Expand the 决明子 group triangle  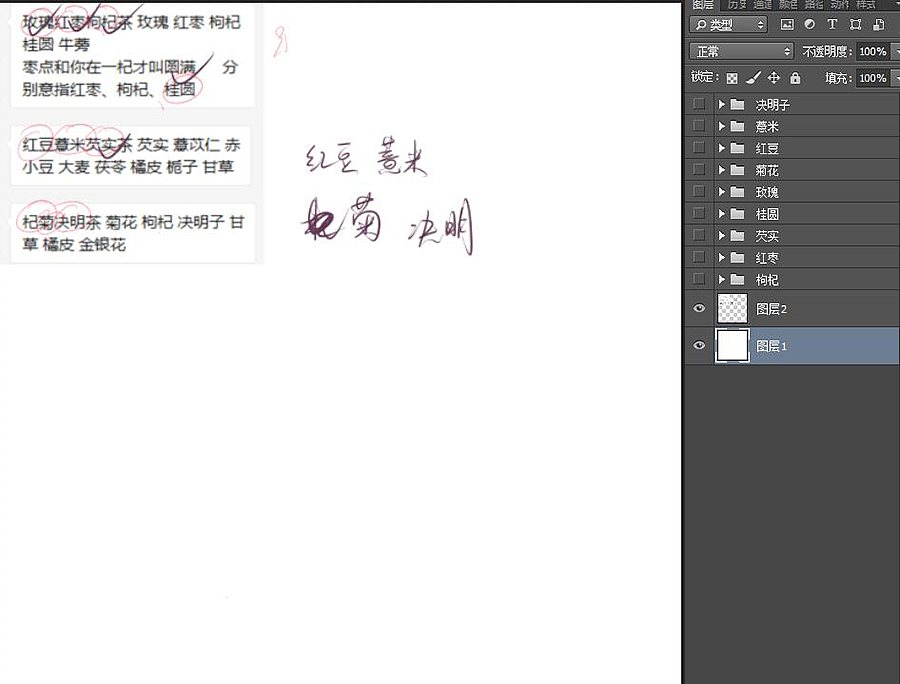[x=721, y=104]
